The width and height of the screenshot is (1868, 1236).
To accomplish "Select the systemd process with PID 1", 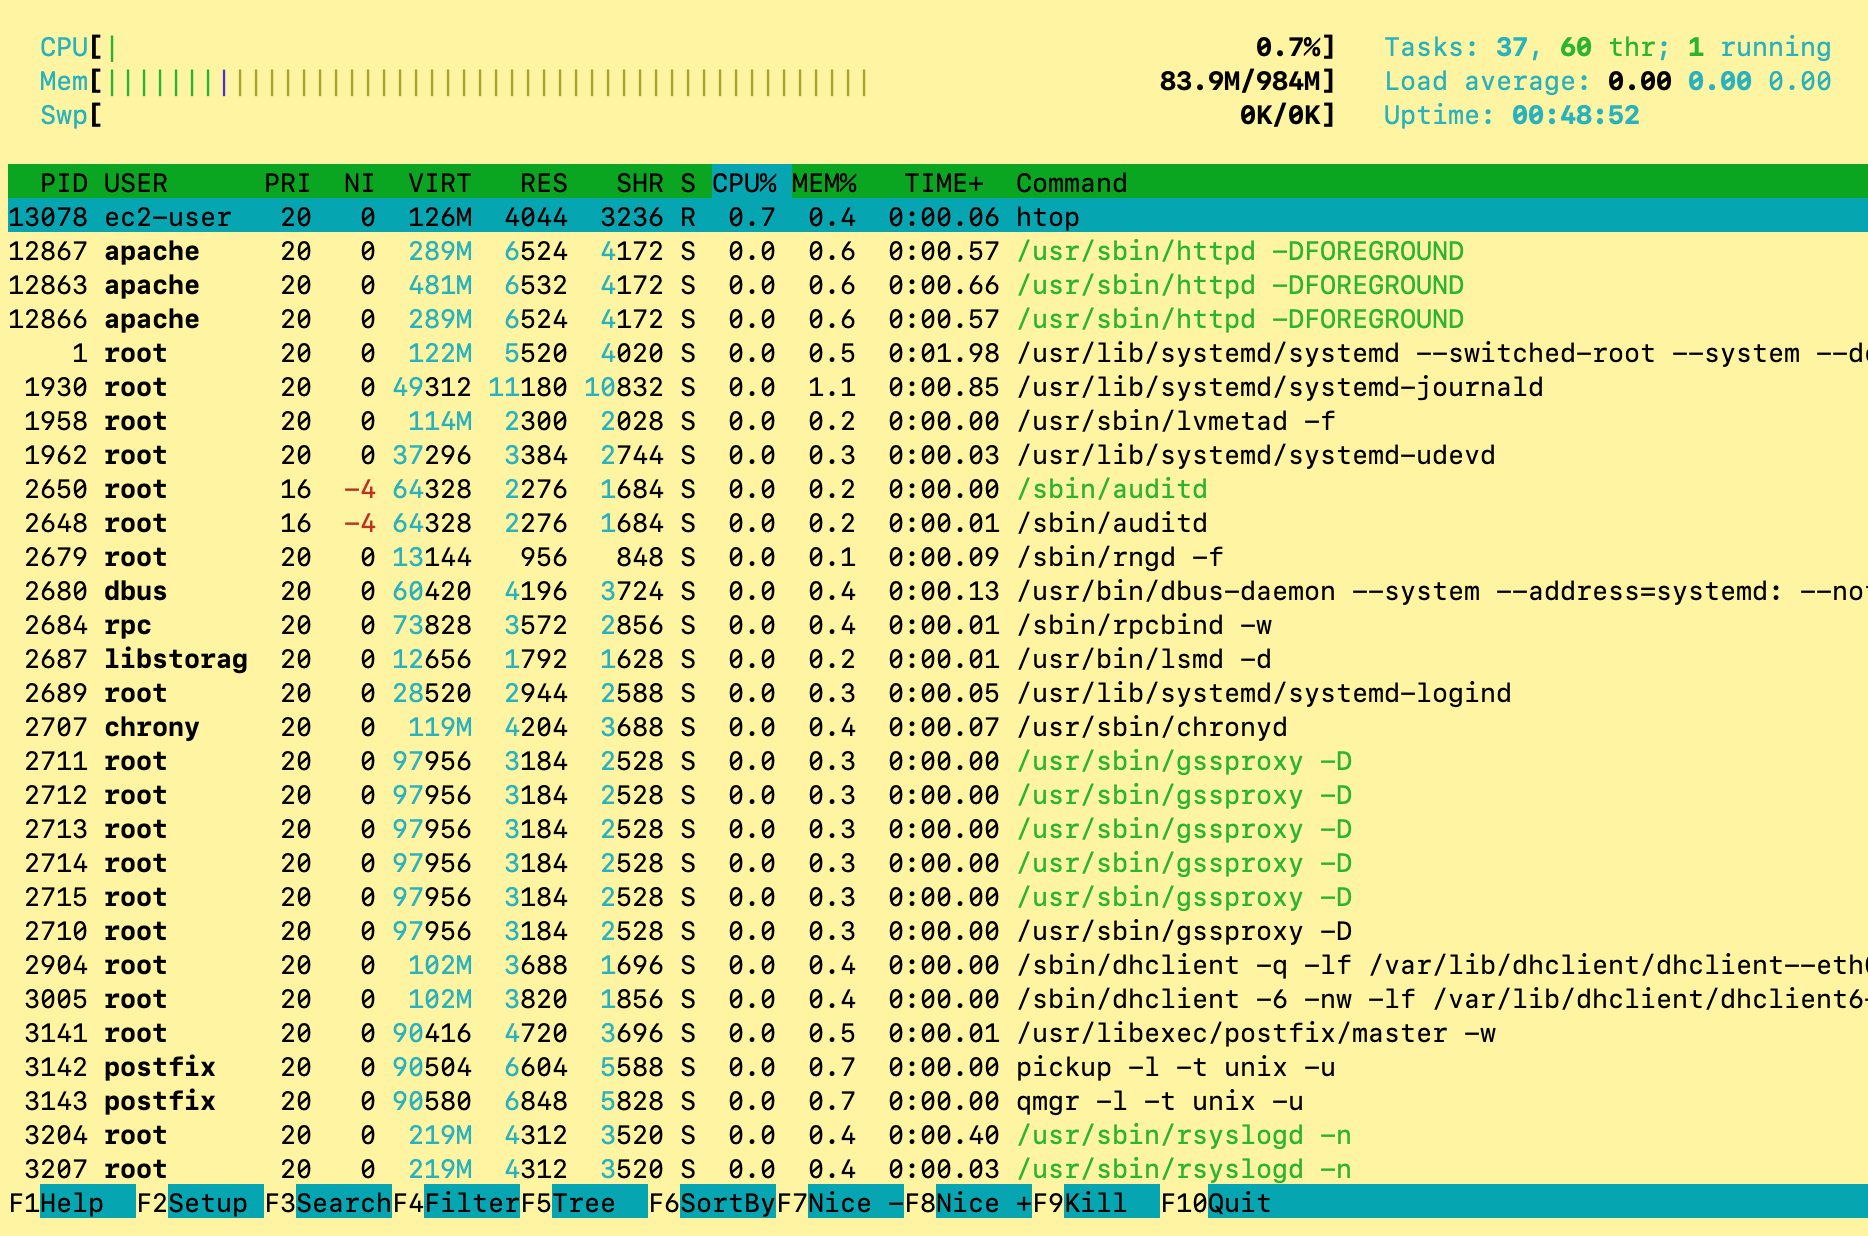I will point(938,353).
